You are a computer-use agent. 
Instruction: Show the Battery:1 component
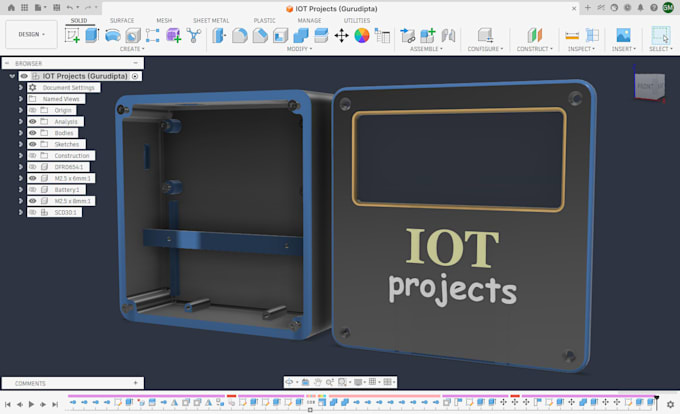coord(33,189)
